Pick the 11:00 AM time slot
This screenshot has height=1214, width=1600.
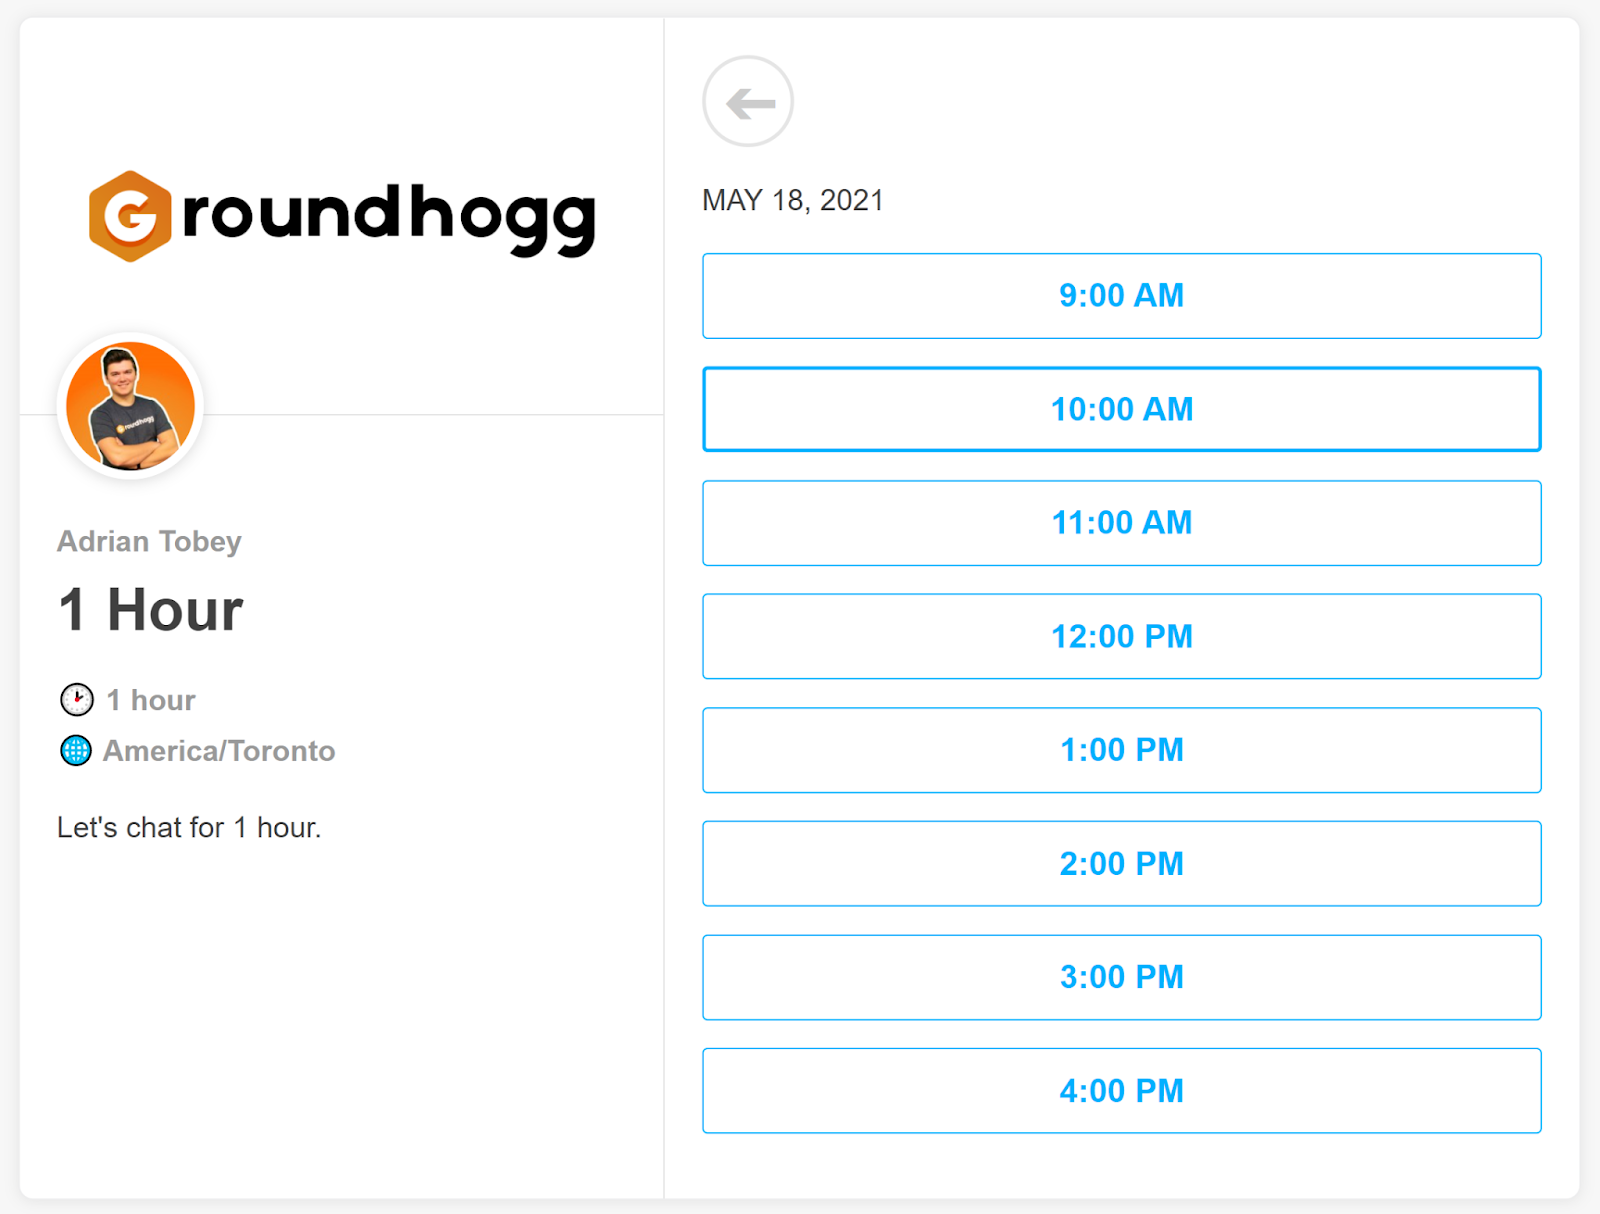[x=1122, y=523]
